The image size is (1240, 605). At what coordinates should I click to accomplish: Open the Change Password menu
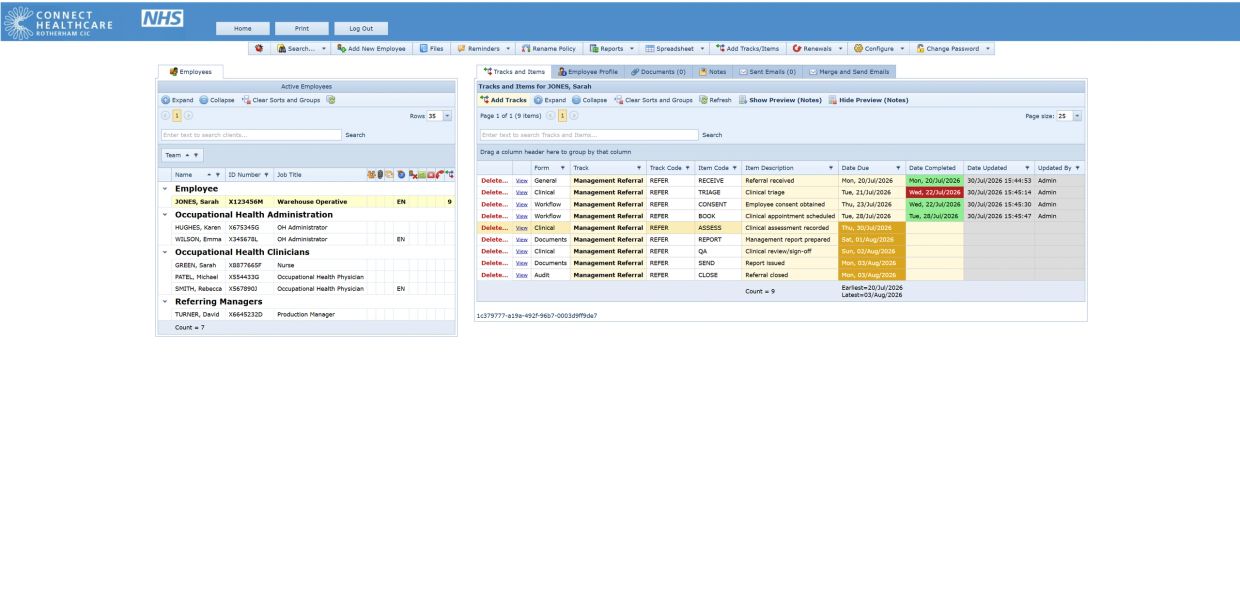point(953,48)
